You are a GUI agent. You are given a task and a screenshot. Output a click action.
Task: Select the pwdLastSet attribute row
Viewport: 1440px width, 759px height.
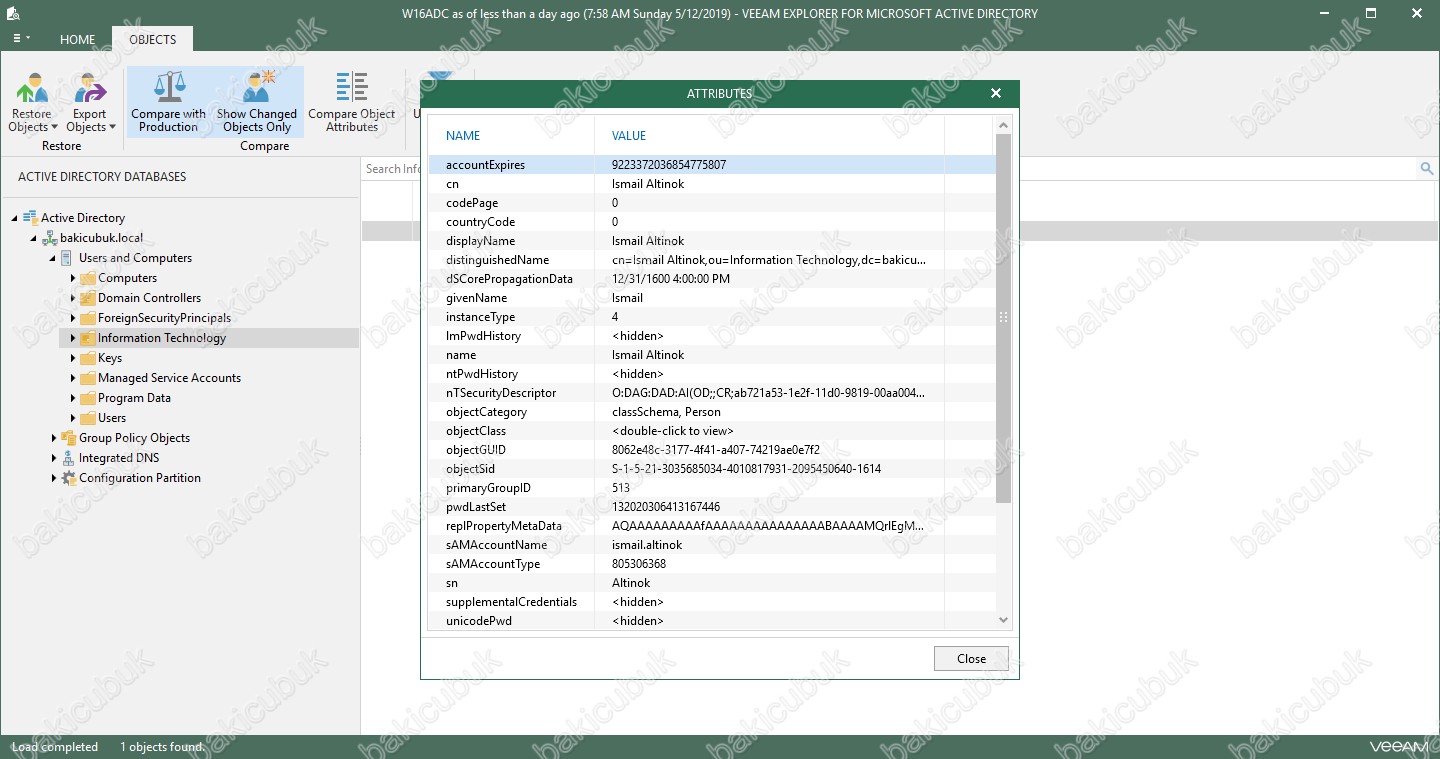tap(712, 507)
